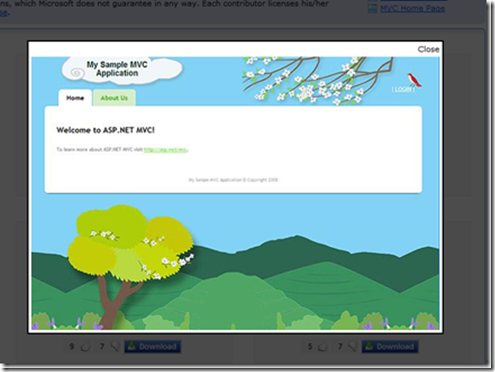Click the left Download button
The height and width of the screenshot is (372, 495).
click(153, 347)
